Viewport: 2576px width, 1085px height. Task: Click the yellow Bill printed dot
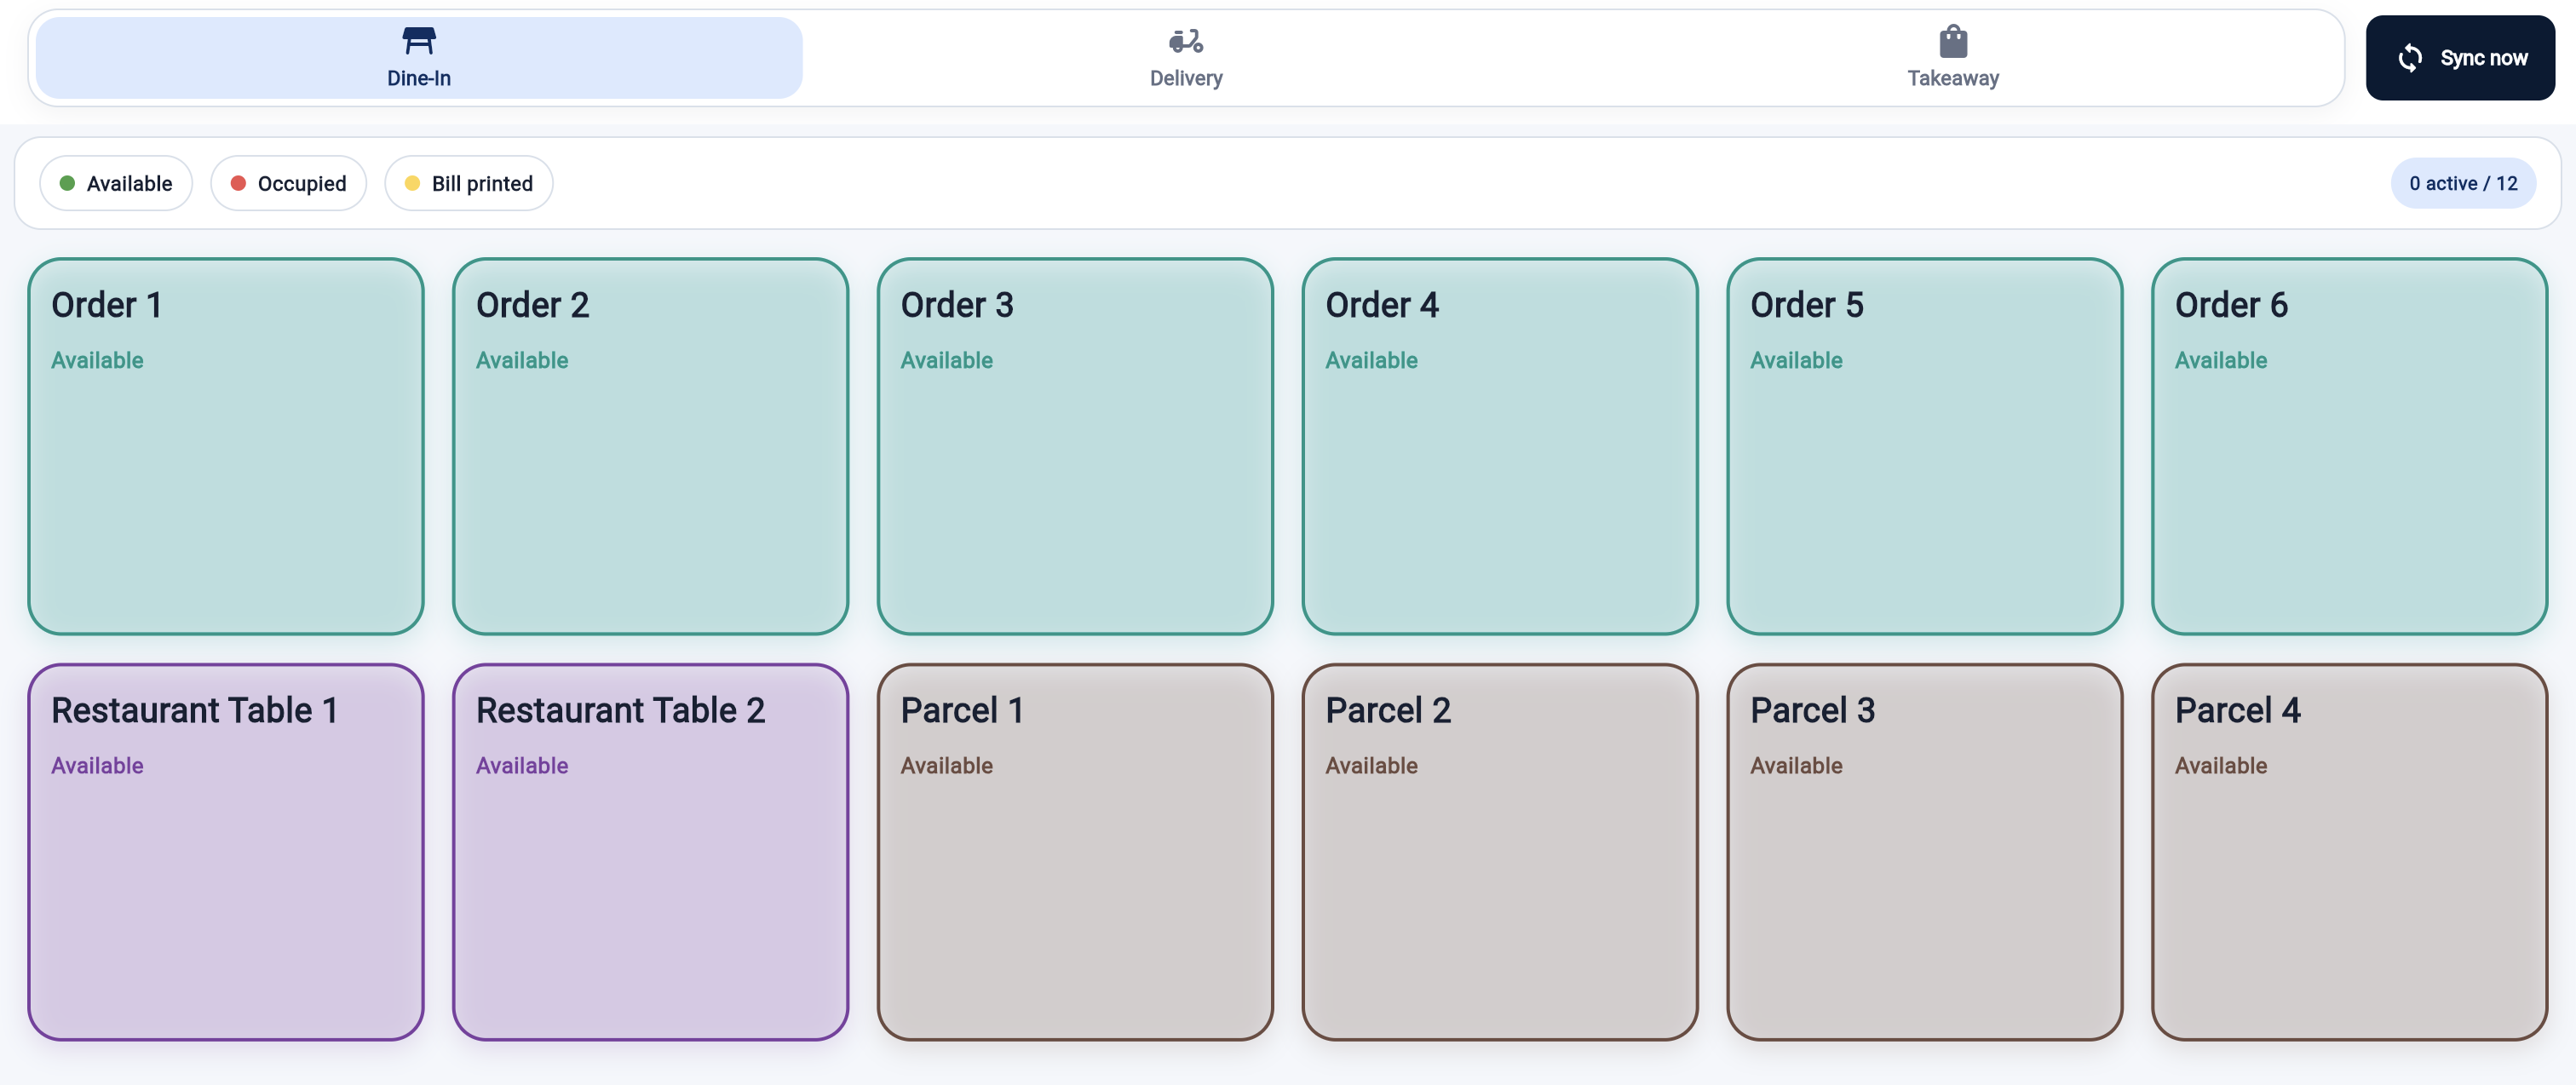pyautogui.click(x=412, y=183)
